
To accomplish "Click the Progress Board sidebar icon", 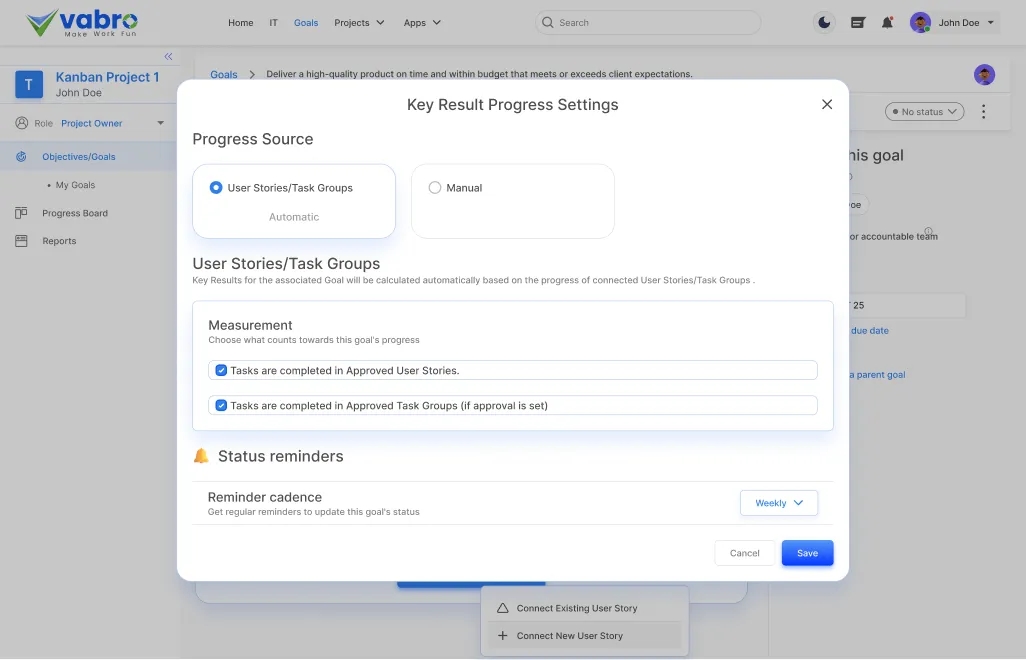I will click(21, 213).
